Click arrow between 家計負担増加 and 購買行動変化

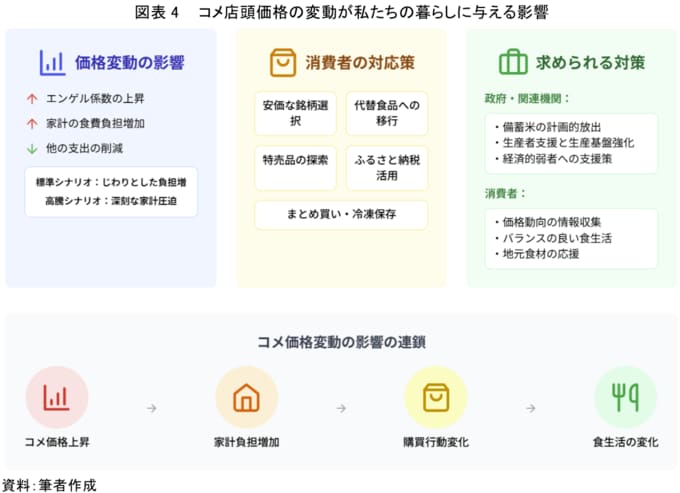pyautogui.click(x=341, y=408)
